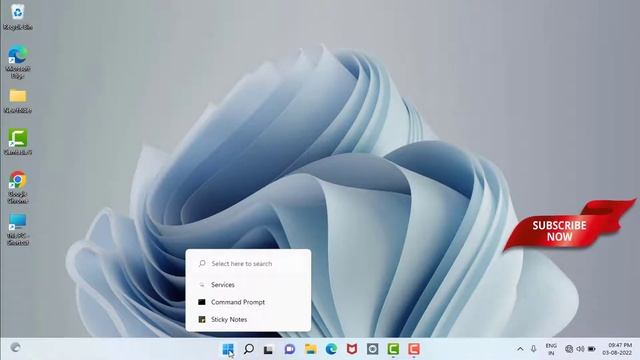Open the Recycle Bin desktop icon

(x=18, y=17)
